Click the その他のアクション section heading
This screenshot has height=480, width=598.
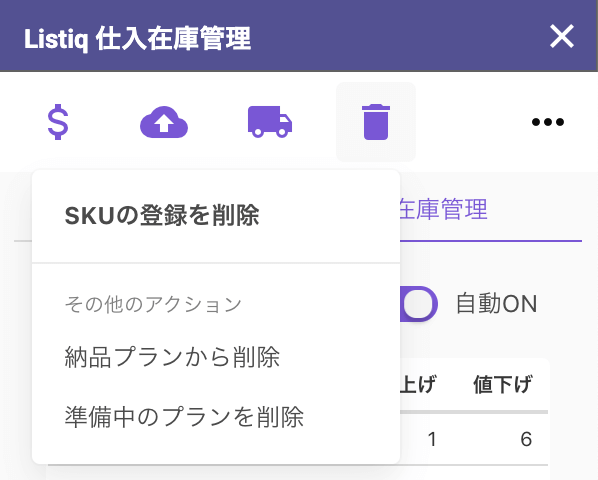pyautogui.click(x=153, y=304)
